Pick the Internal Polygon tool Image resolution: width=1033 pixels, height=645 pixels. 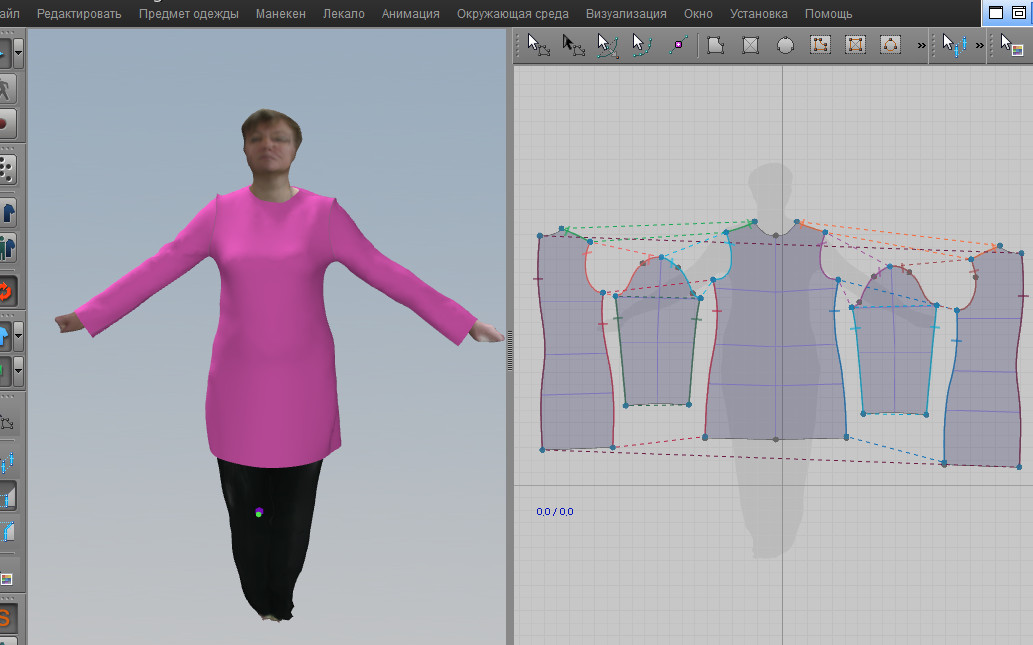pos(820,45)
